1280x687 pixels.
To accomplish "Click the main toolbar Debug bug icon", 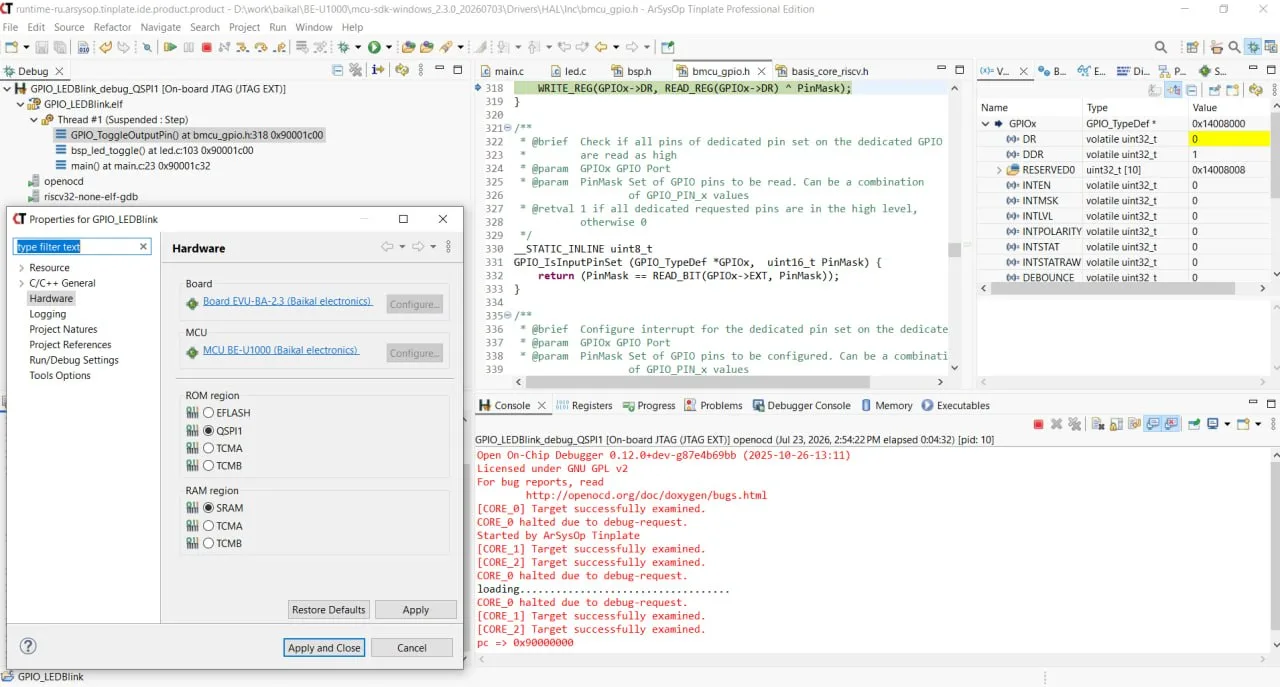I will [343, 47].
